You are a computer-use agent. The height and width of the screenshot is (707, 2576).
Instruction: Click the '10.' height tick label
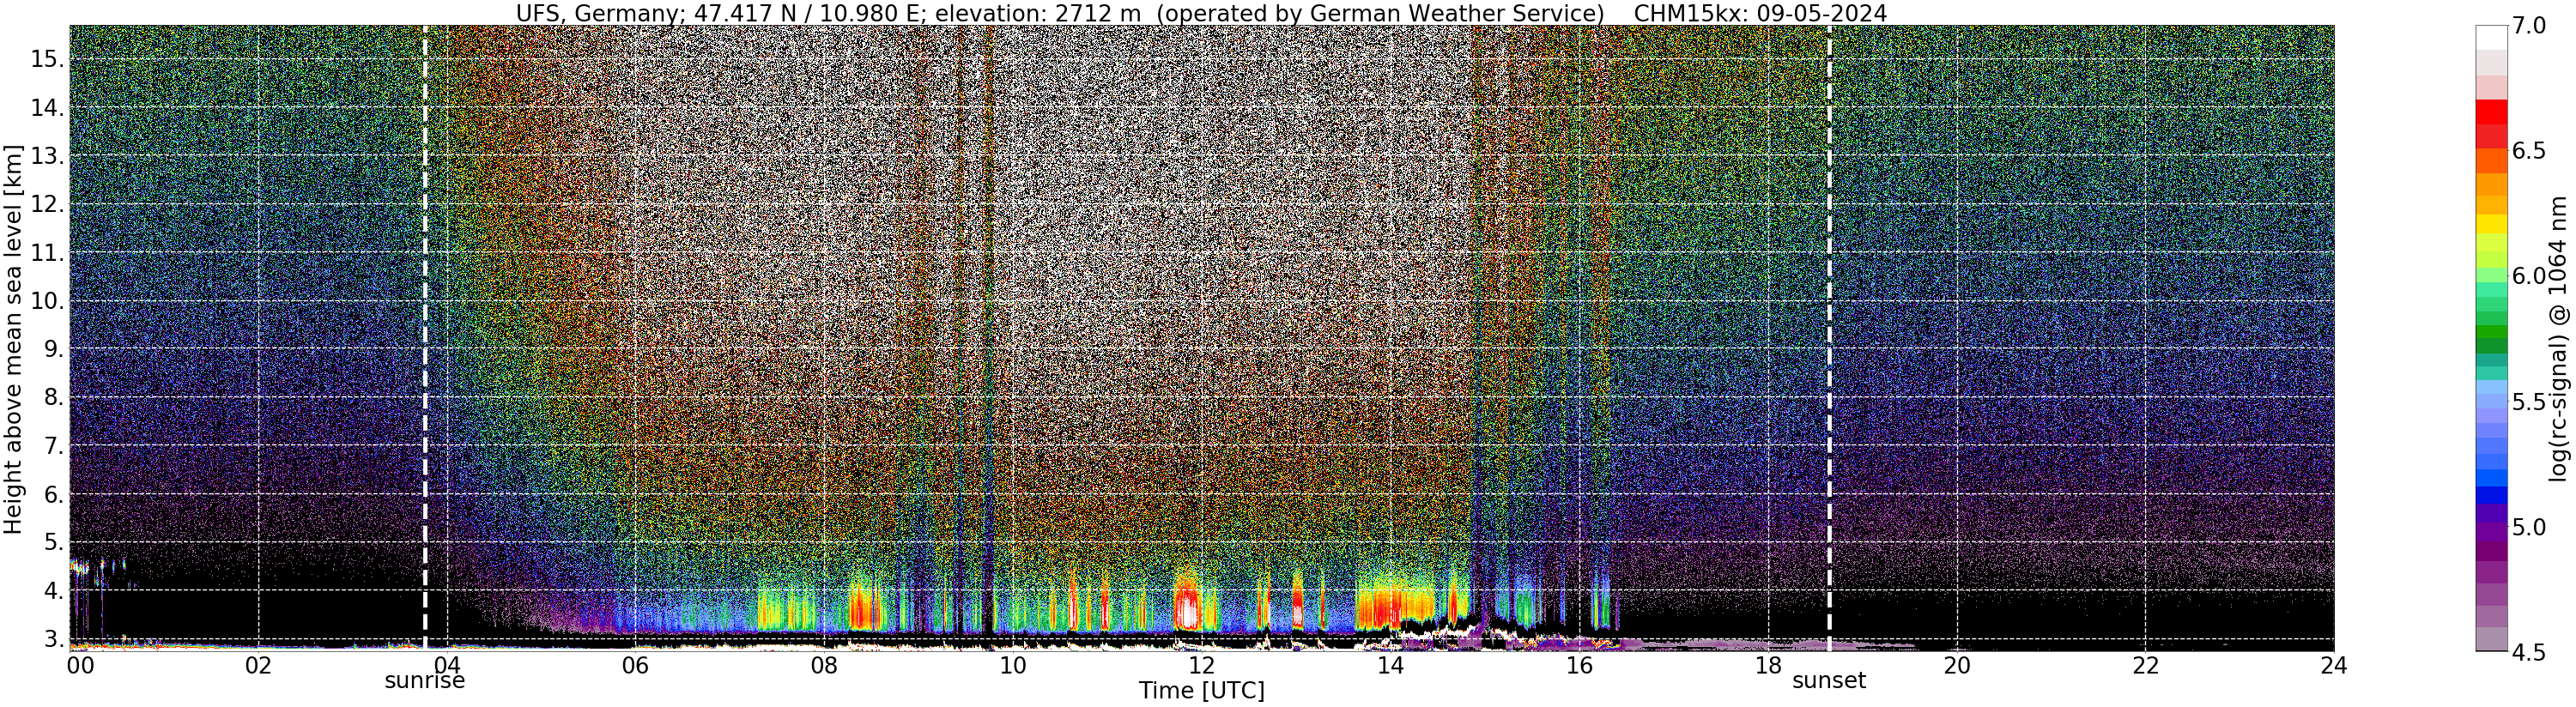tap(47, 301)
